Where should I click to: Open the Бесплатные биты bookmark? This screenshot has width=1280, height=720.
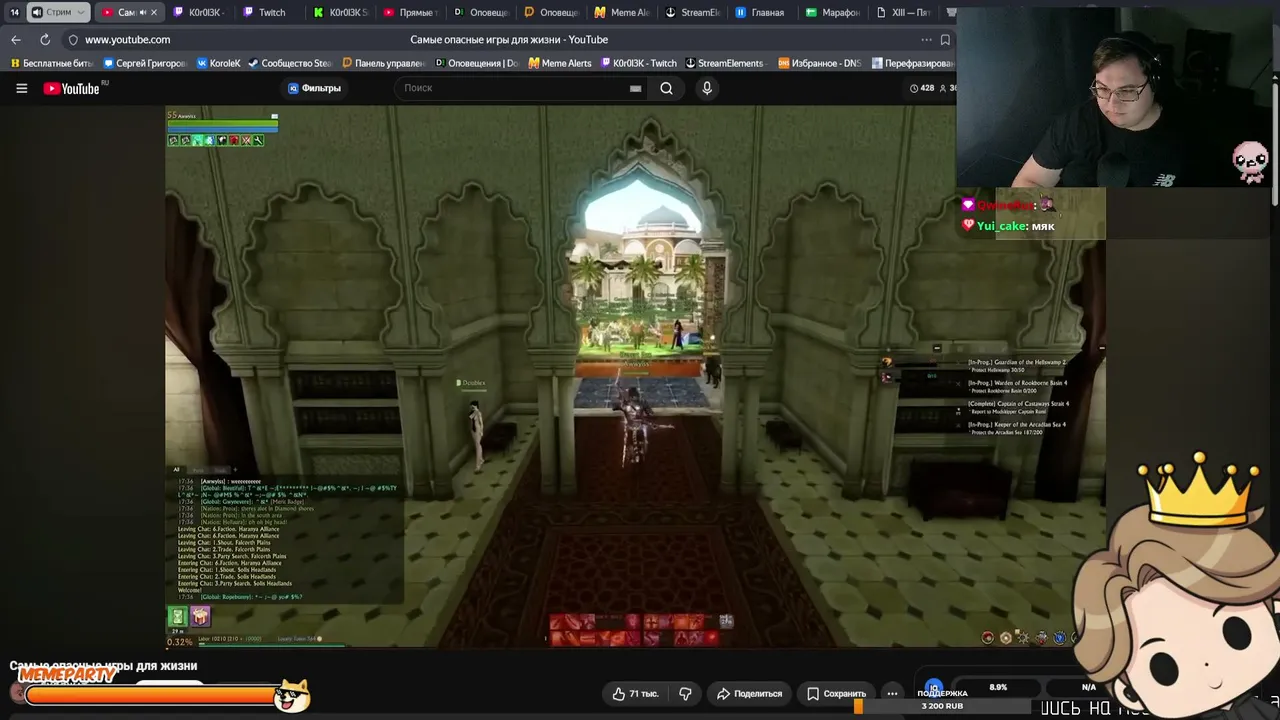(x=51, y=63)
